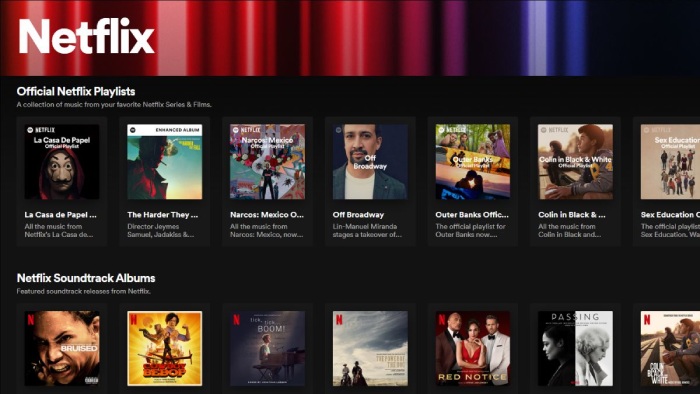Image resolution: width=700 pixels, height=394 pixels.
Task: Open the Passing soundtrack album cover
Action: pos(575,348)
